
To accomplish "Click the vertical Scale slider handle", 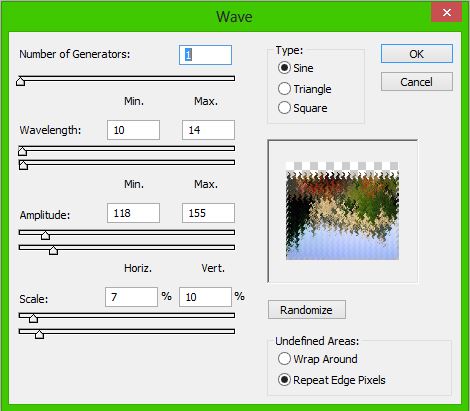I will pos(39,334).
